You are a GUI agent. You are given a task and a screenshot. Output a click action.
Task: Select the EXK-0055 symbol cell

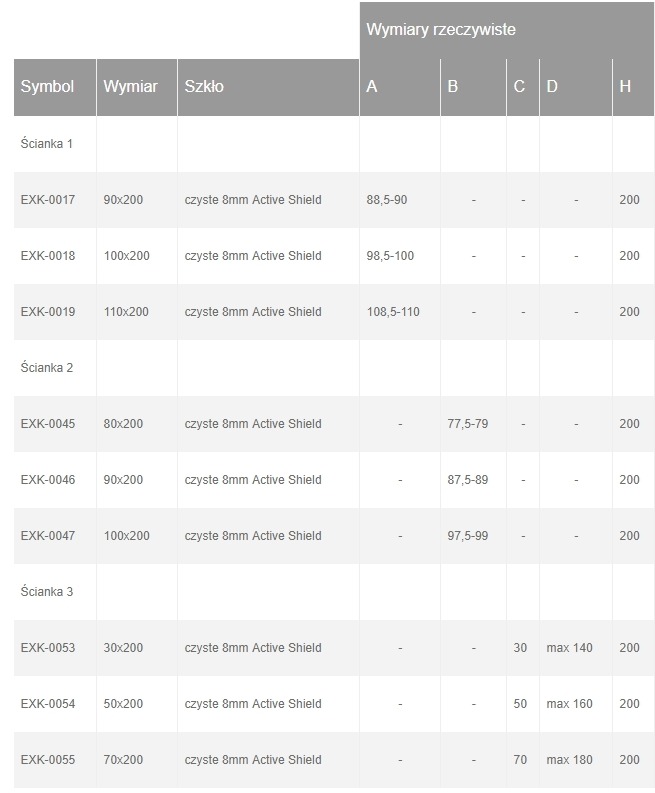[x=48, y=760]
